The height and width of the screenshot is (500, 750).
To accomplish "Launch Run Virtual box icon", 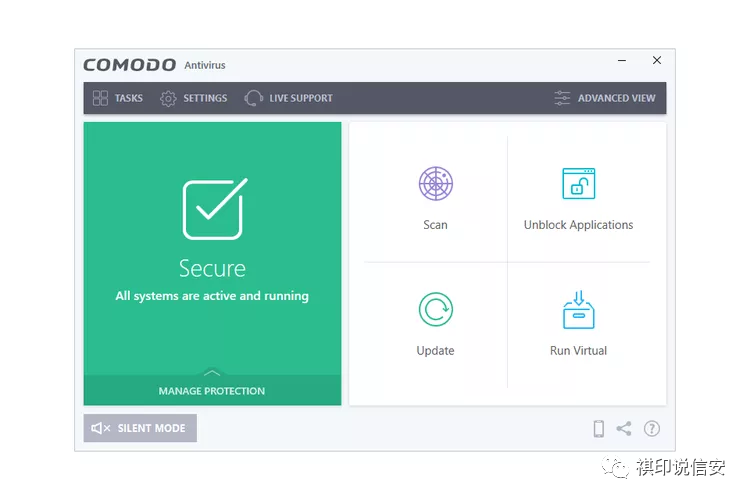I will coord(578,310).
